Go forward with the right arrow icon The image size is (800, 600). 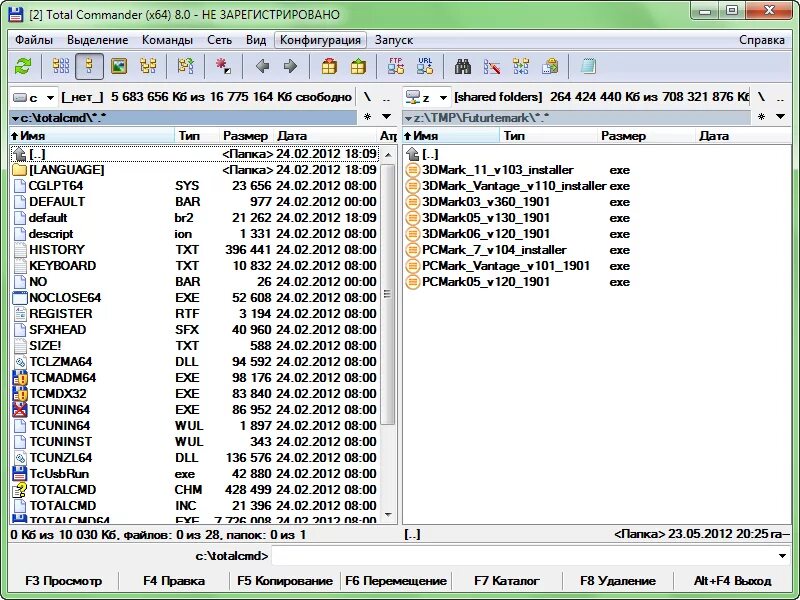tap(290, 66)
